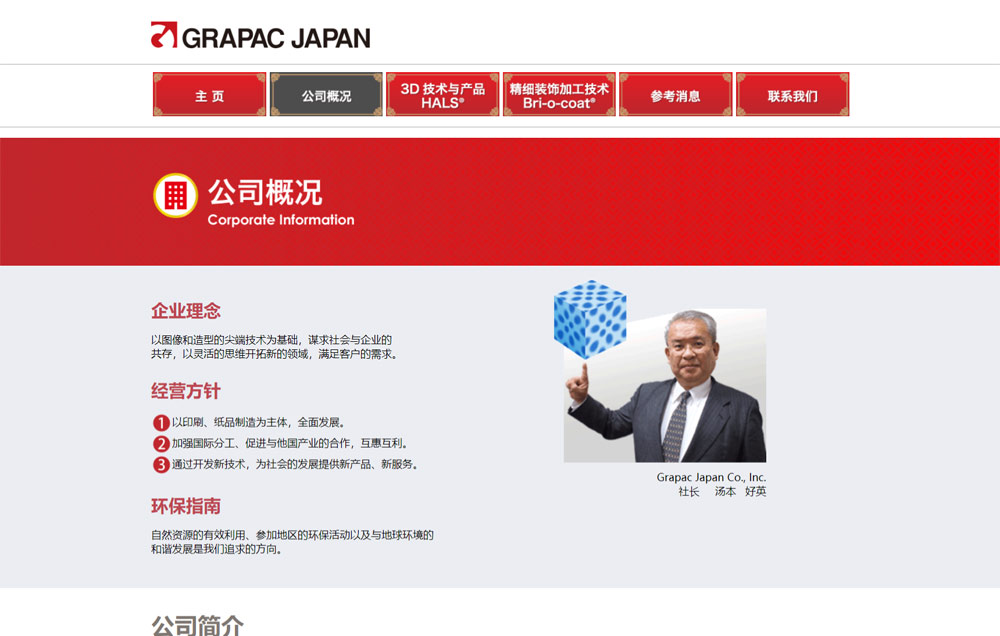Select the 公司概况 navigation tab
The height and width of the screenshot is (636, 1000).
[326, 94]
